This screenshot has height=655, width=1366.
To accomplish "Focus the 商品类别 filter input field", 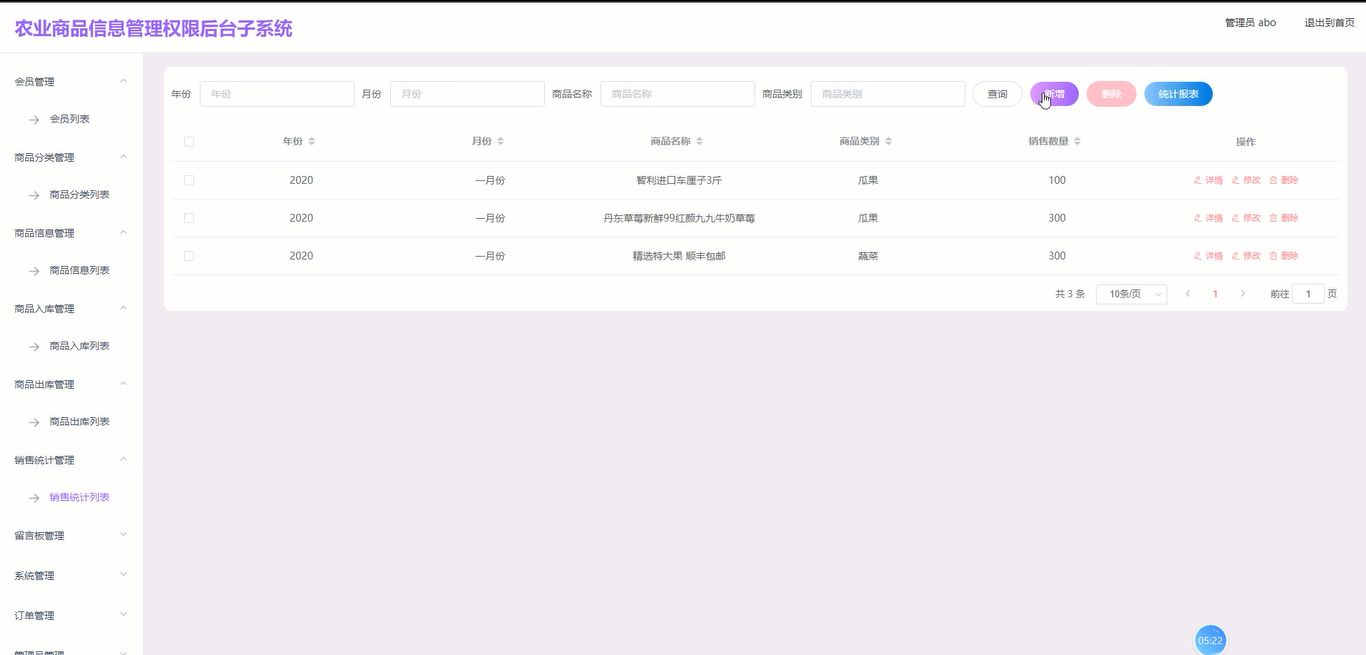I will [x=888, y=94].
